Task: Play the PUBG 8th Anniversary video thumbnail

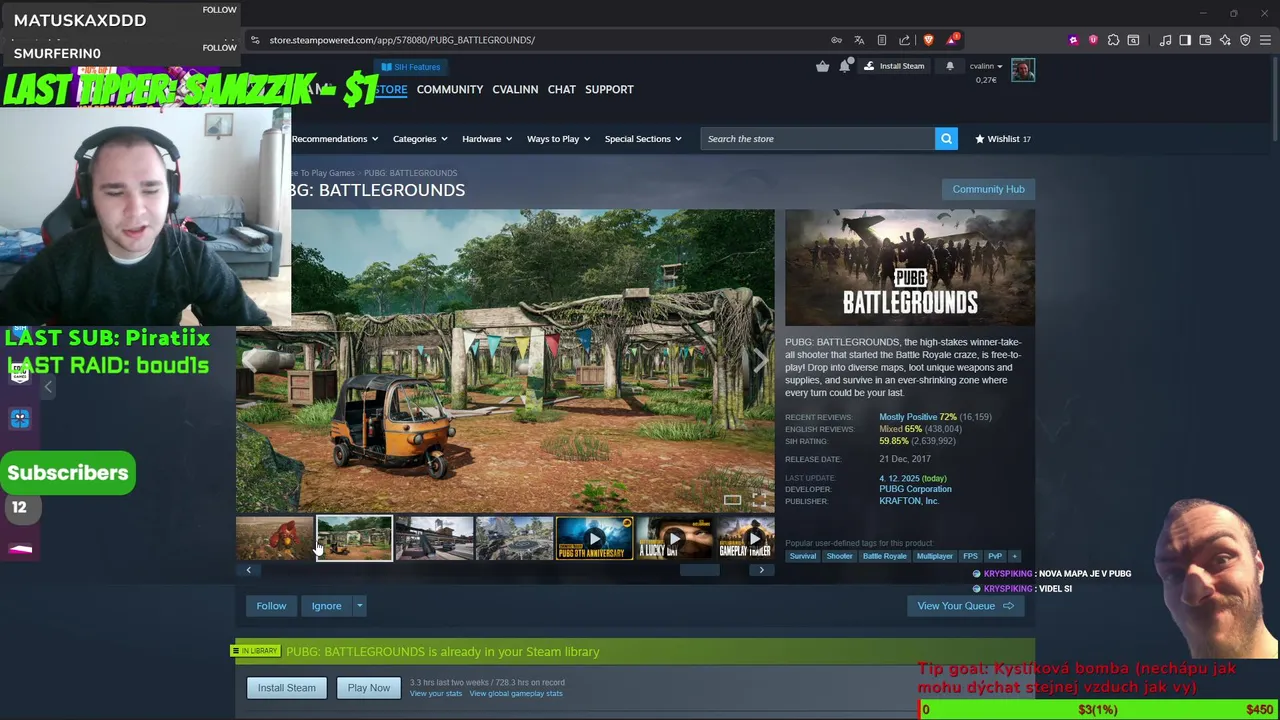Action: (x=594, y=538)
